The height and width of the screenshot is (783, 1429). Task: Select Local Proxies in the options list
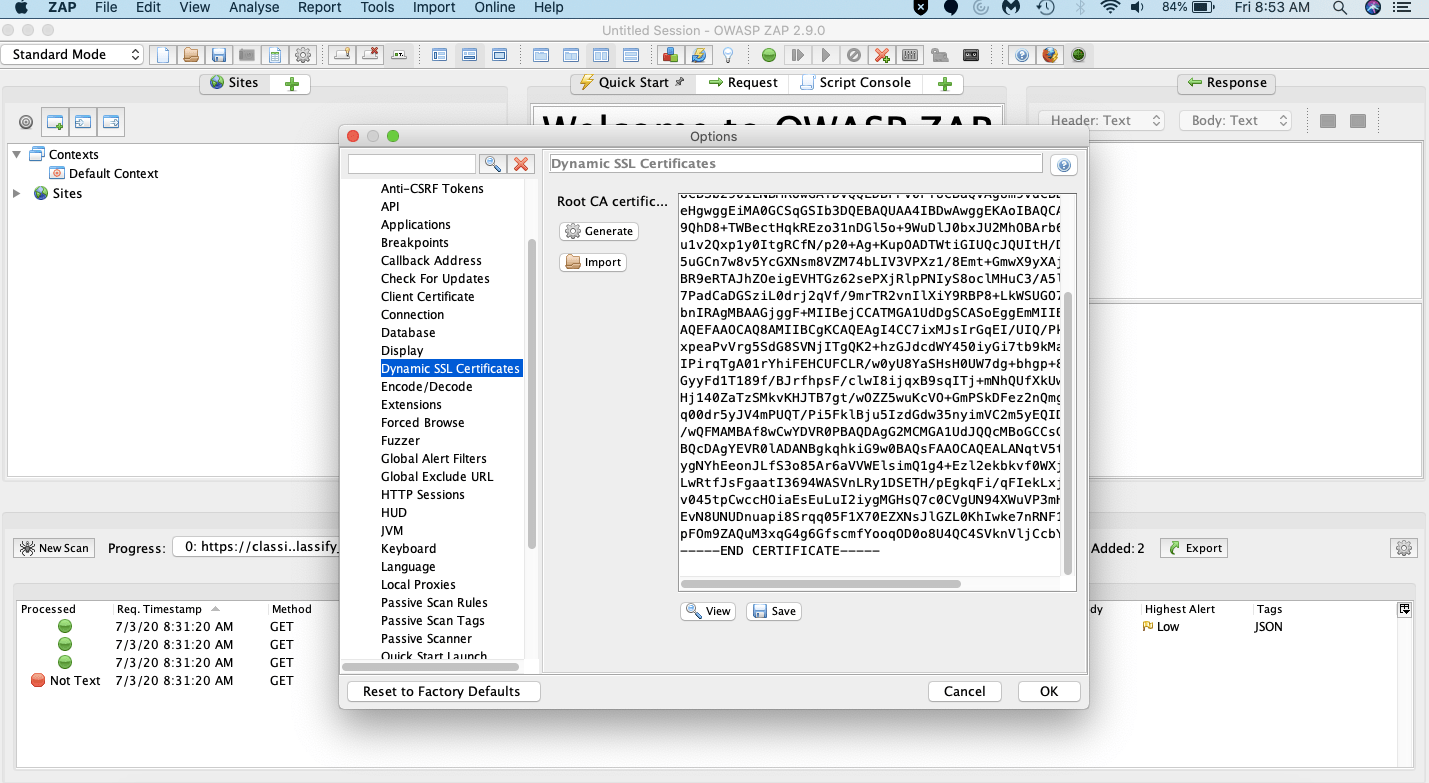[418, 585]
